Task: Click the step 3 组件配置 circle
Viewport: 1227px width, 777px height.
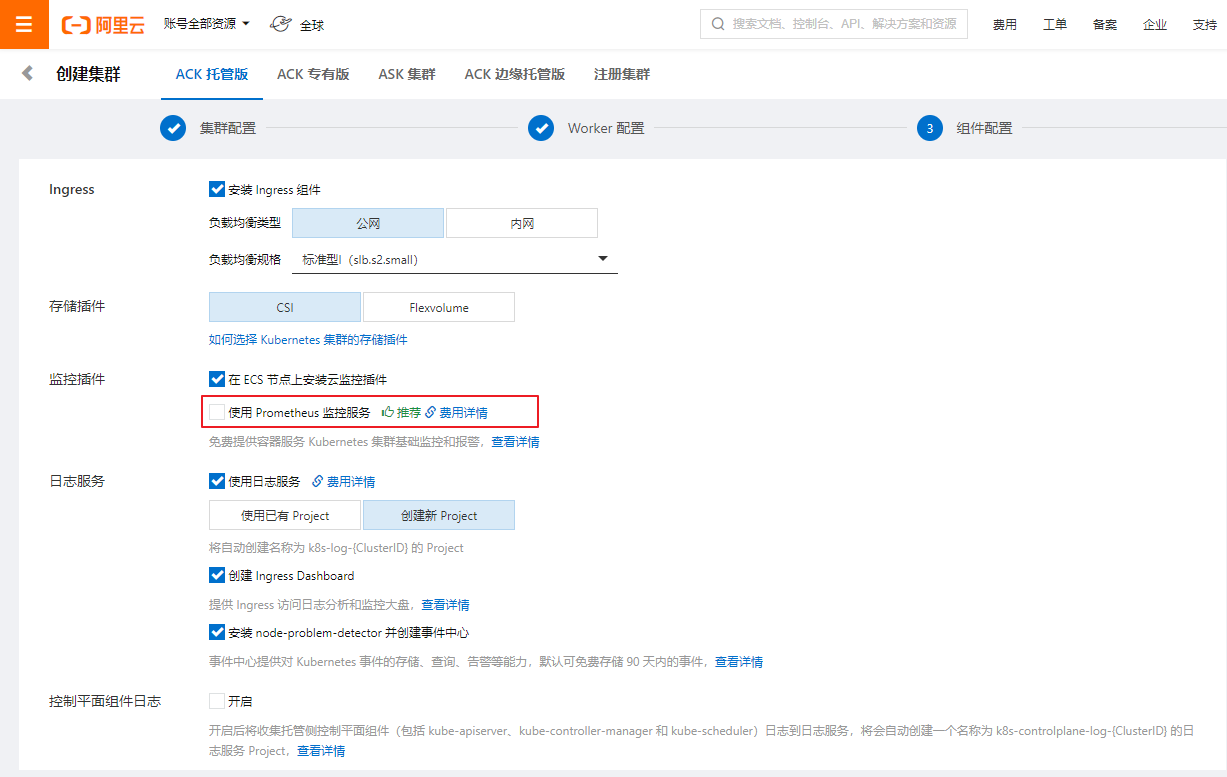Action: 930,128
